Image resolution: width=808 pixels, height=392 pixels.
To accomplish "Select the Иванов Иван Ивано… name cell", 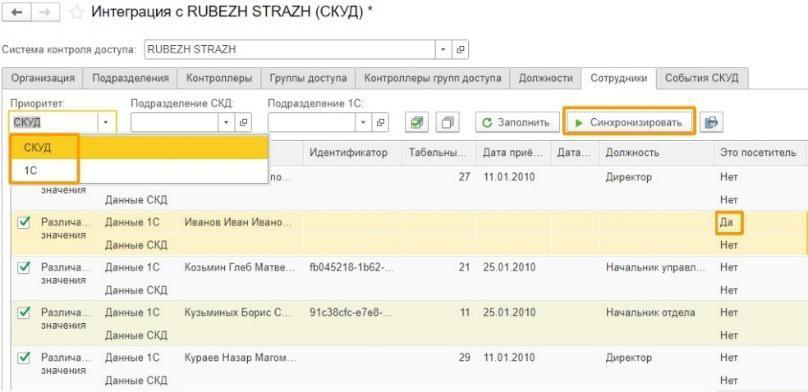I will point(239,223).
